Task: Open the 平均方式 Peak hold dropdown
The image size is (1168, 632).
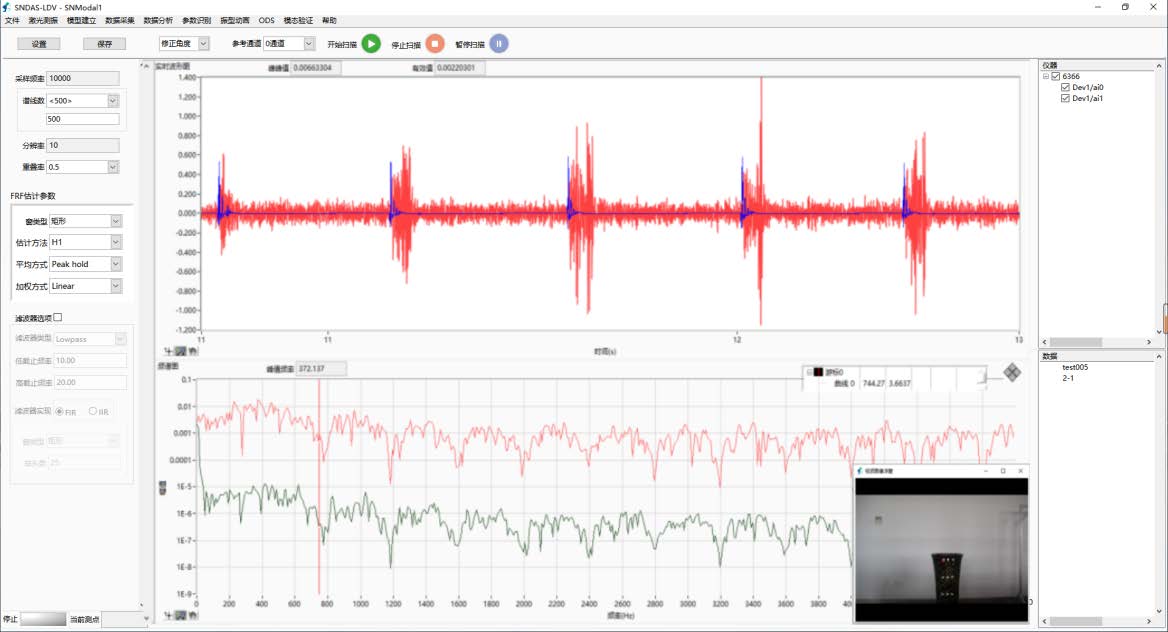Action: pyautogui.click(x=115, y=264)
